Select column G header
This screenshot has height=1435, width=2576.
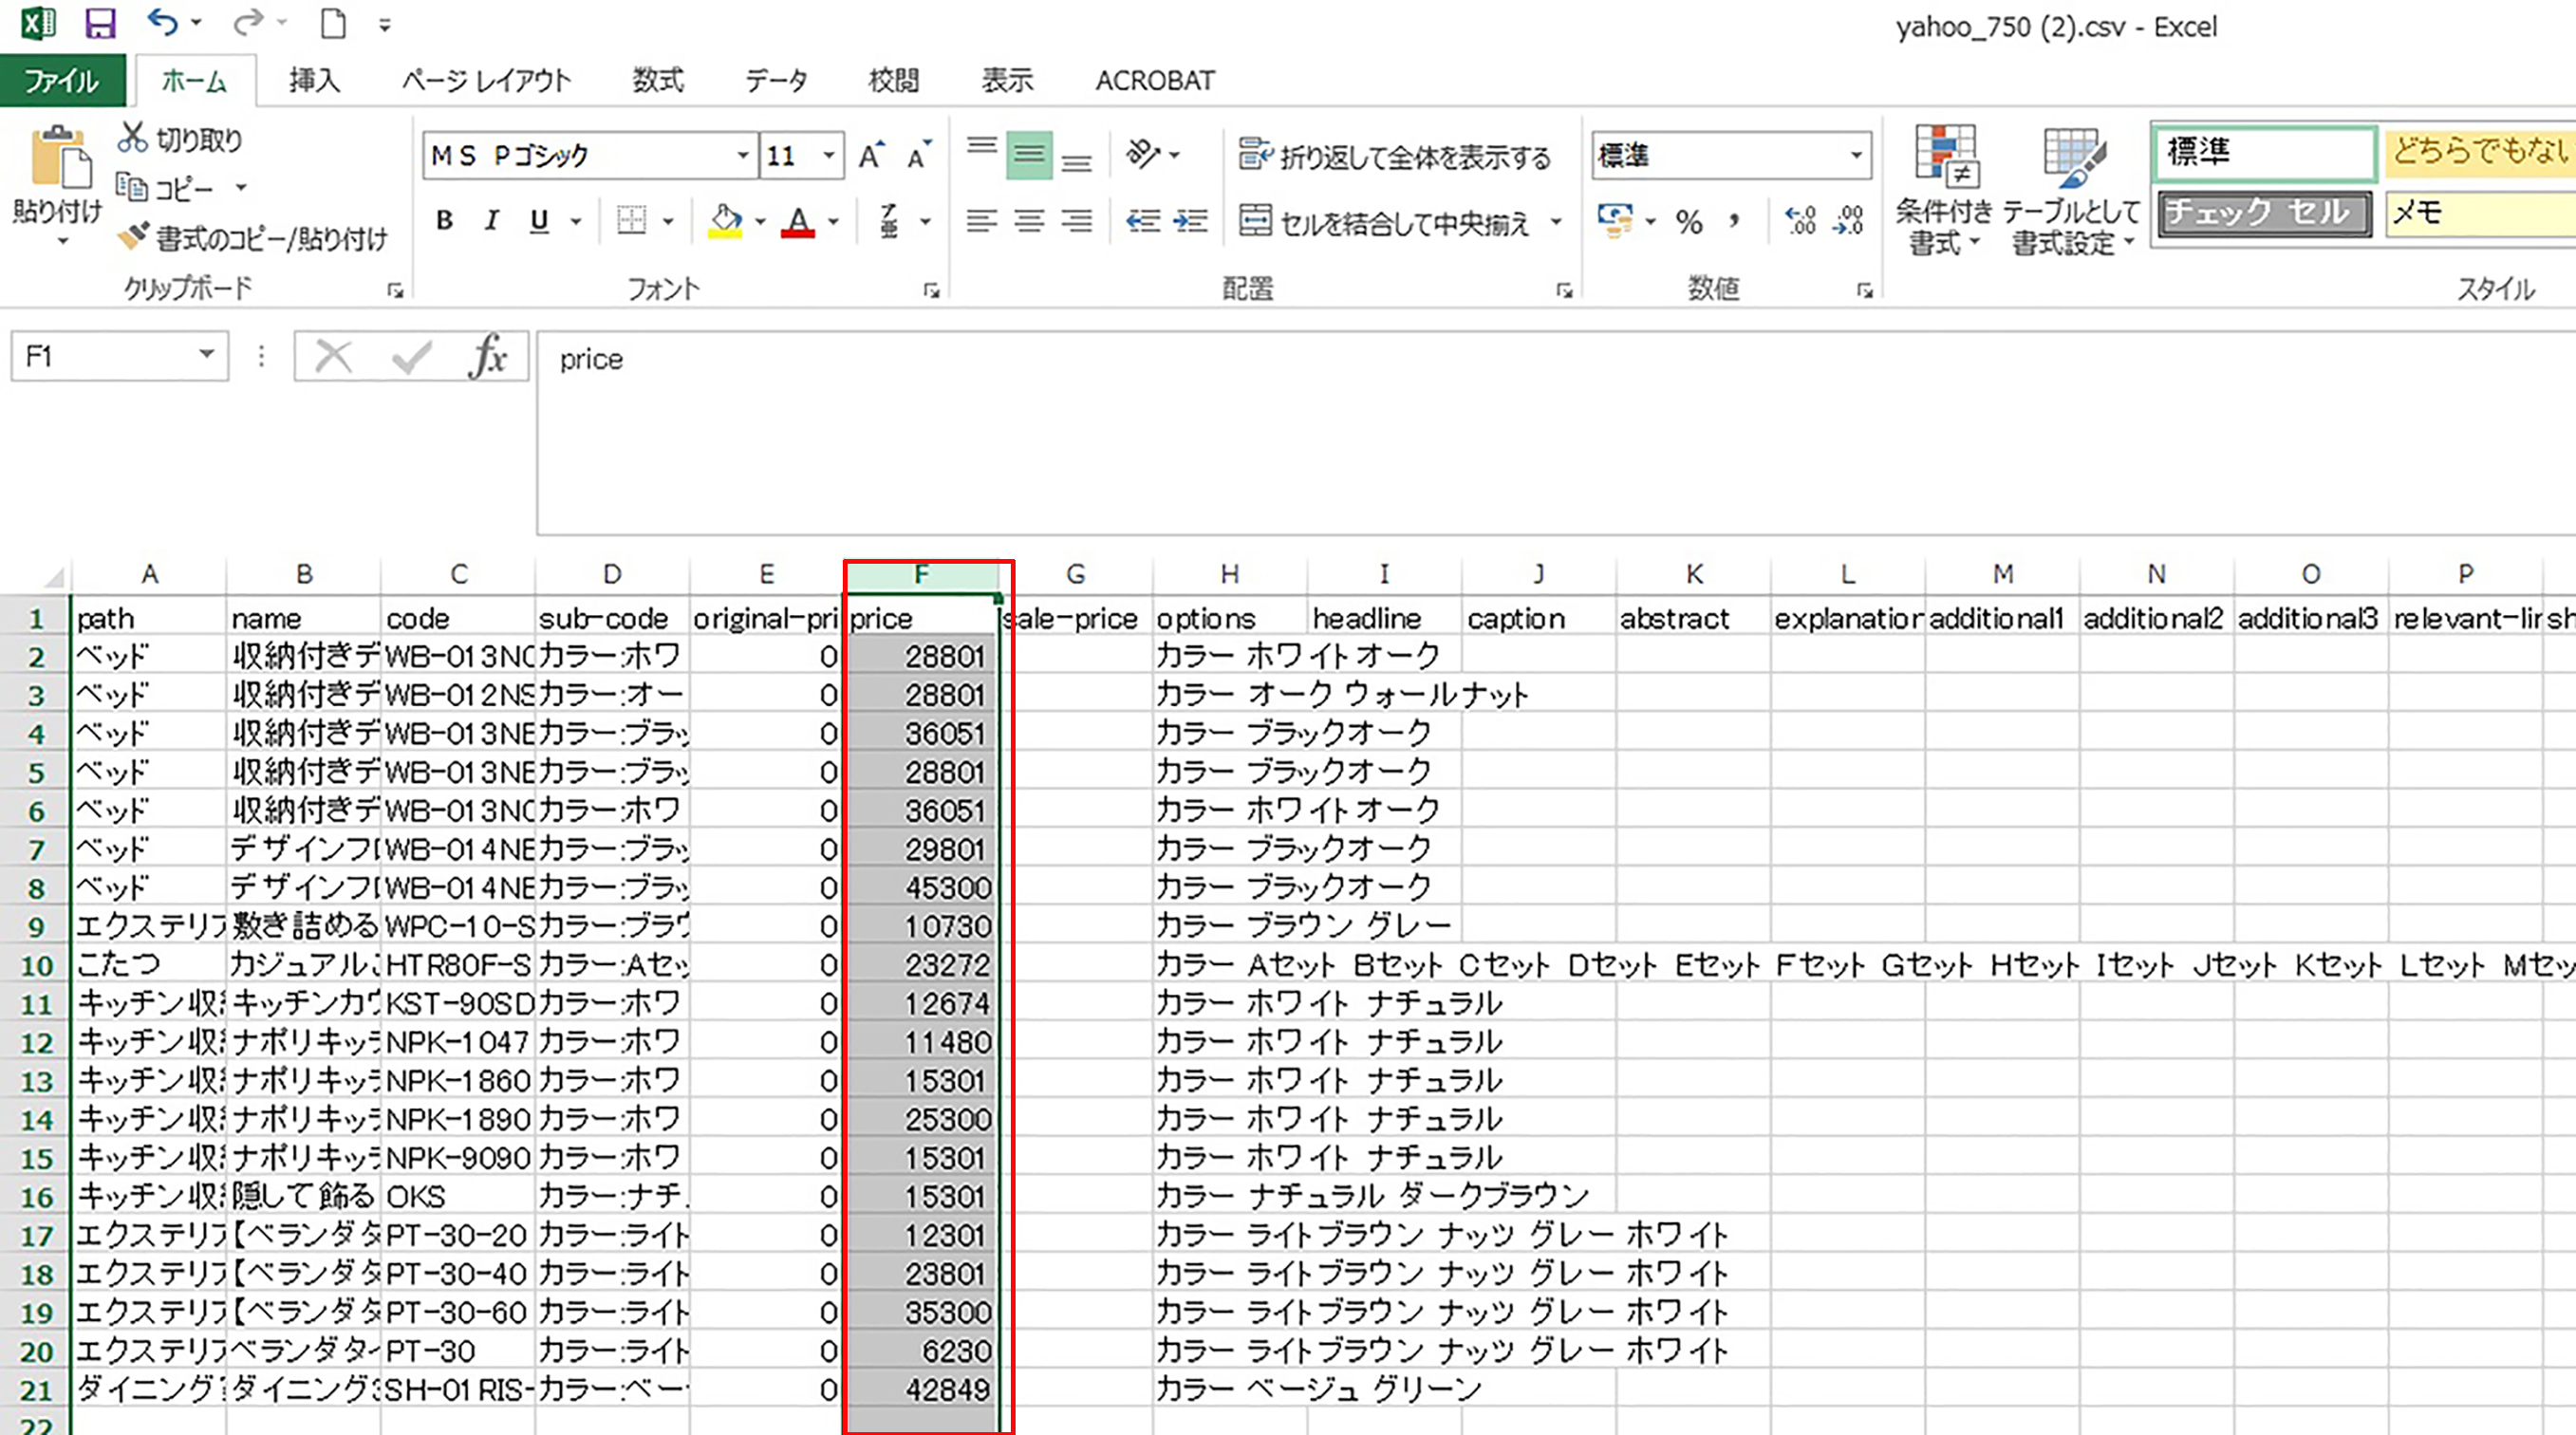pos(1076,574)
